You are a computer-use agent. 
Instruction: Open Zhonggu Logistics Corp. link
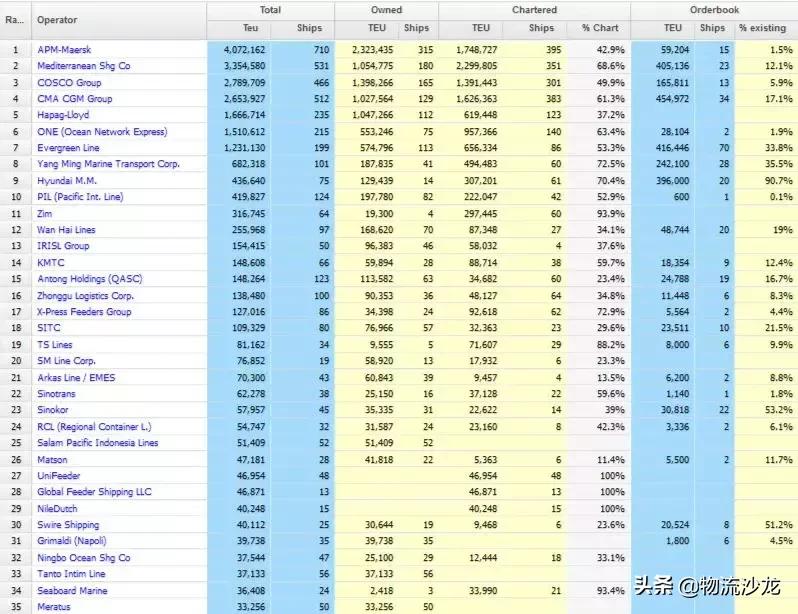point(86,296)
